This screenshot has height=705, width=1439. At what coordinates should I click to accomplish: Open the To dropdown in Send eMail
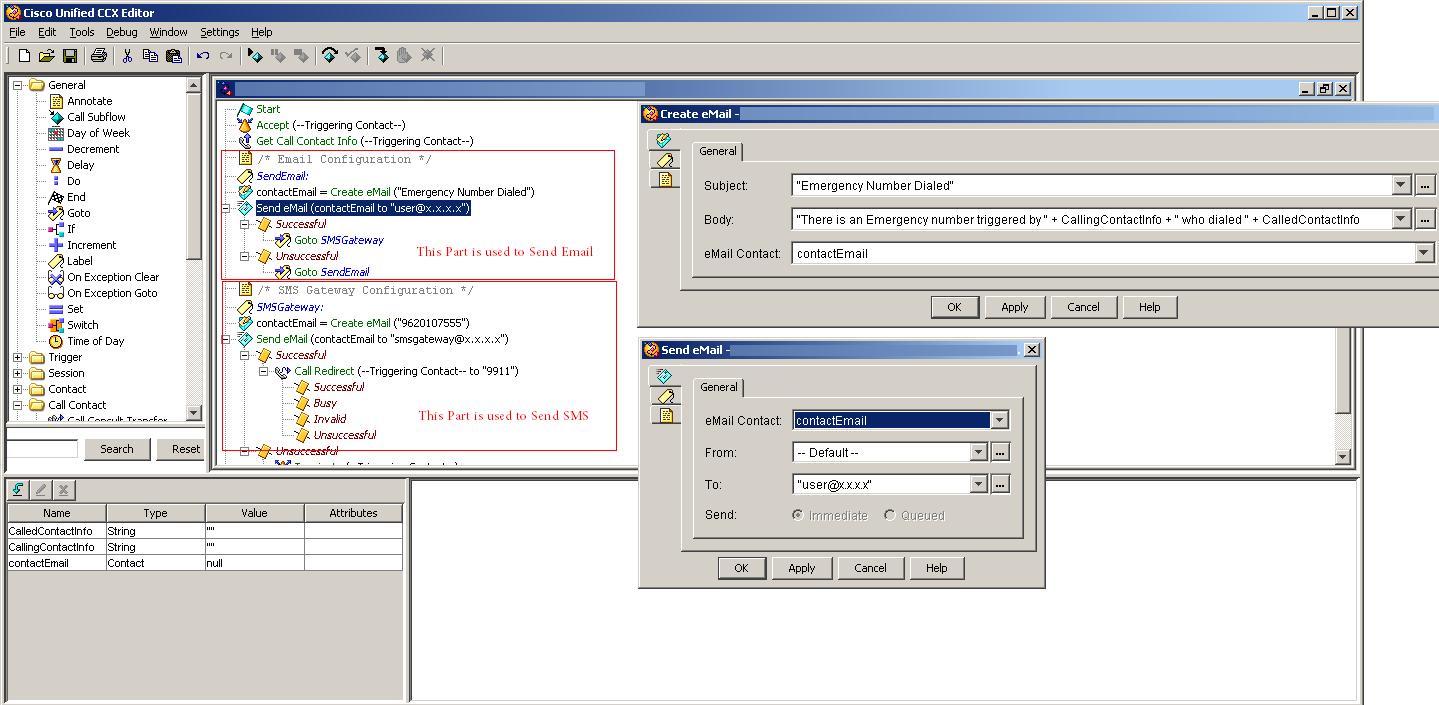click(x=980, y=485)
